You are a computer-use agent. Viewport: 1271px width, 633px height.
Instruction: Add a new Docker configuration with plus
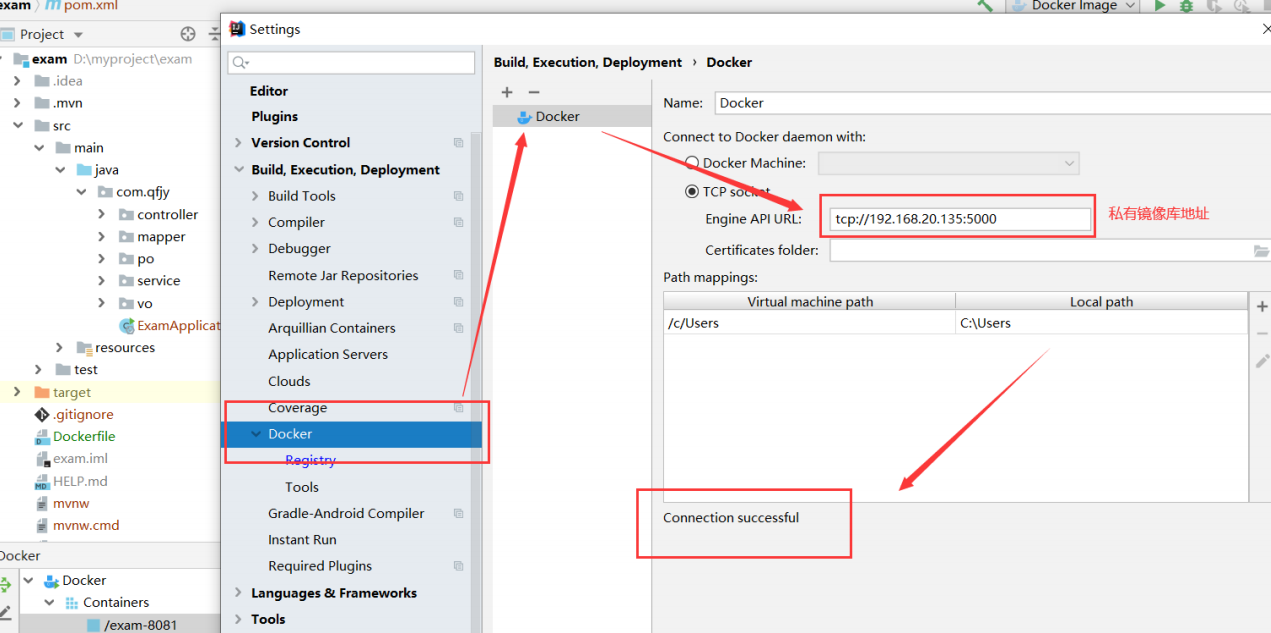(x=507, y=92)
